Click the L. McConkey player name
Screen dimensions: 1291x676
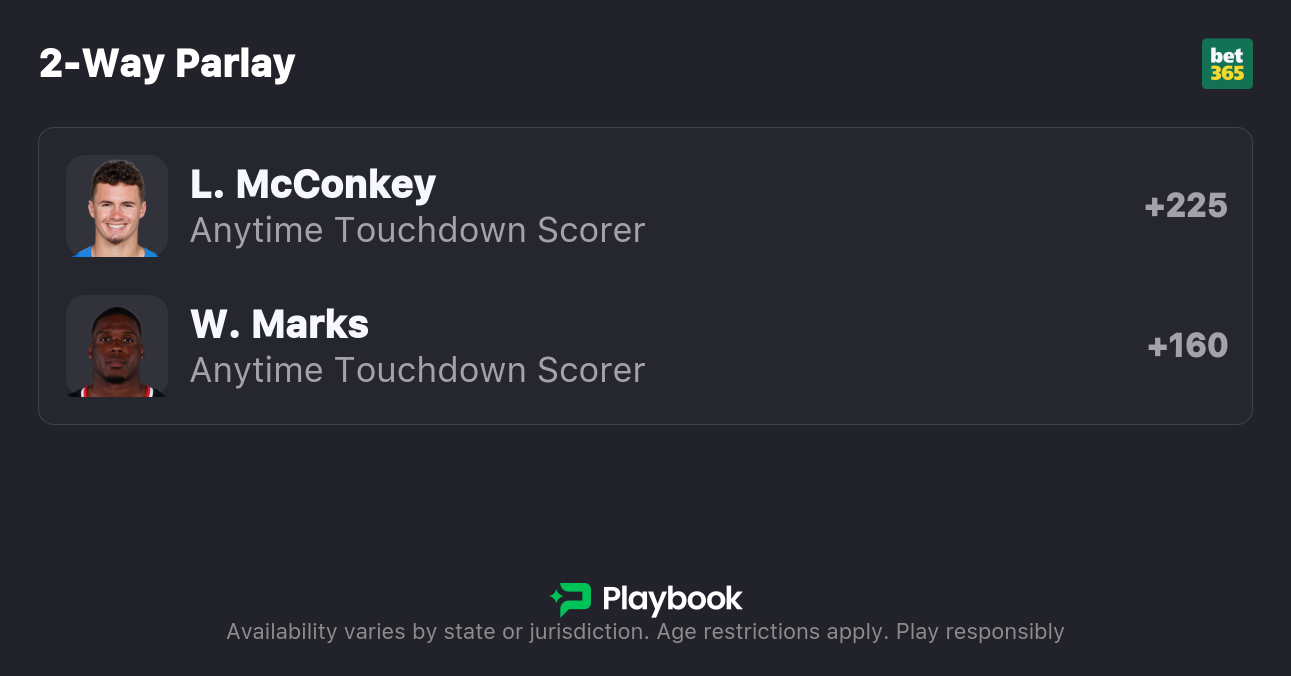pos(313,184)
